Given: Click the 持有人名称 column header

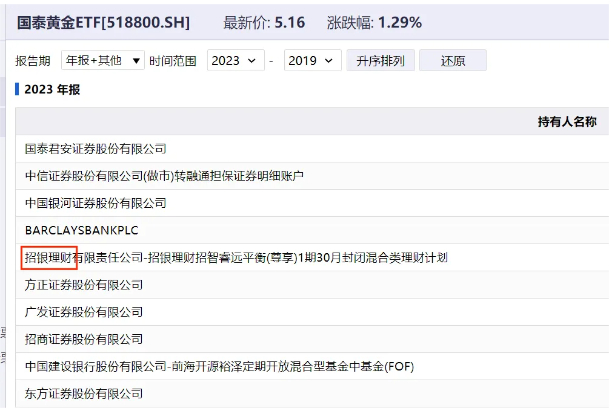Looking at the screenshot, I should (x=567, y=122).
